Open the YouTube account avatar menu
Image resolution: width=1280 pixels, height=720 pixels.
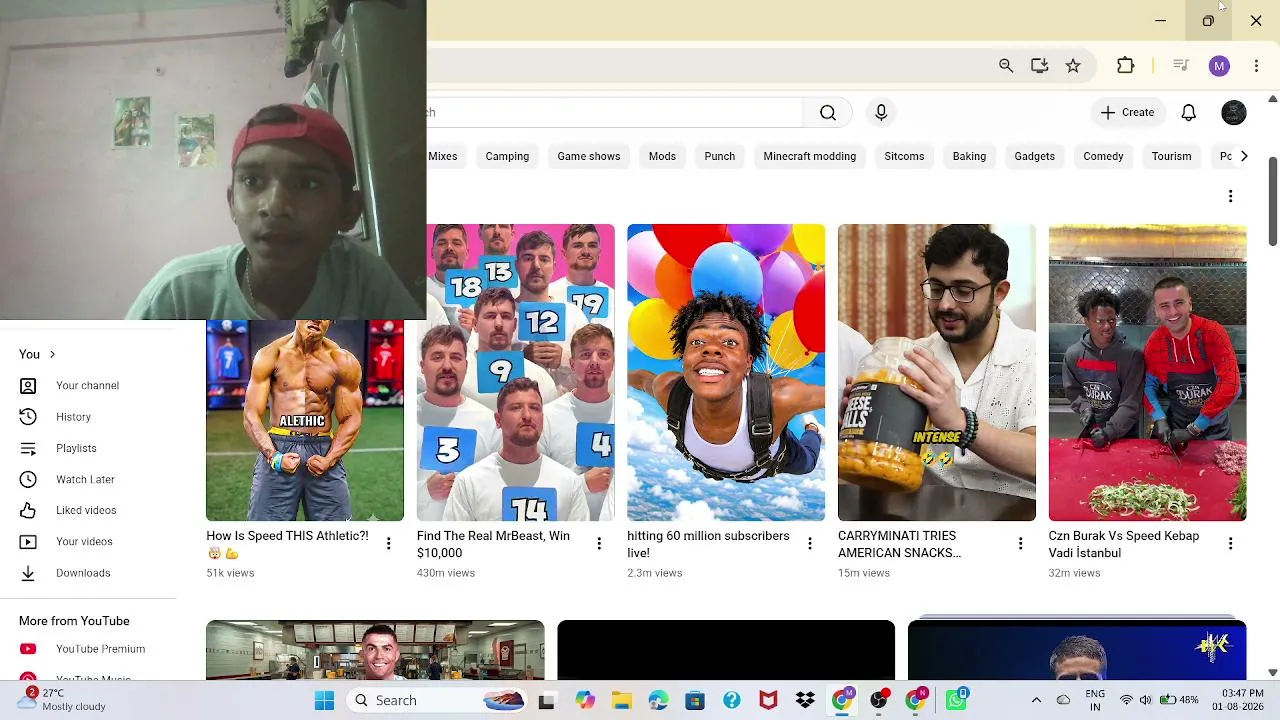[x=1234, y=113]
